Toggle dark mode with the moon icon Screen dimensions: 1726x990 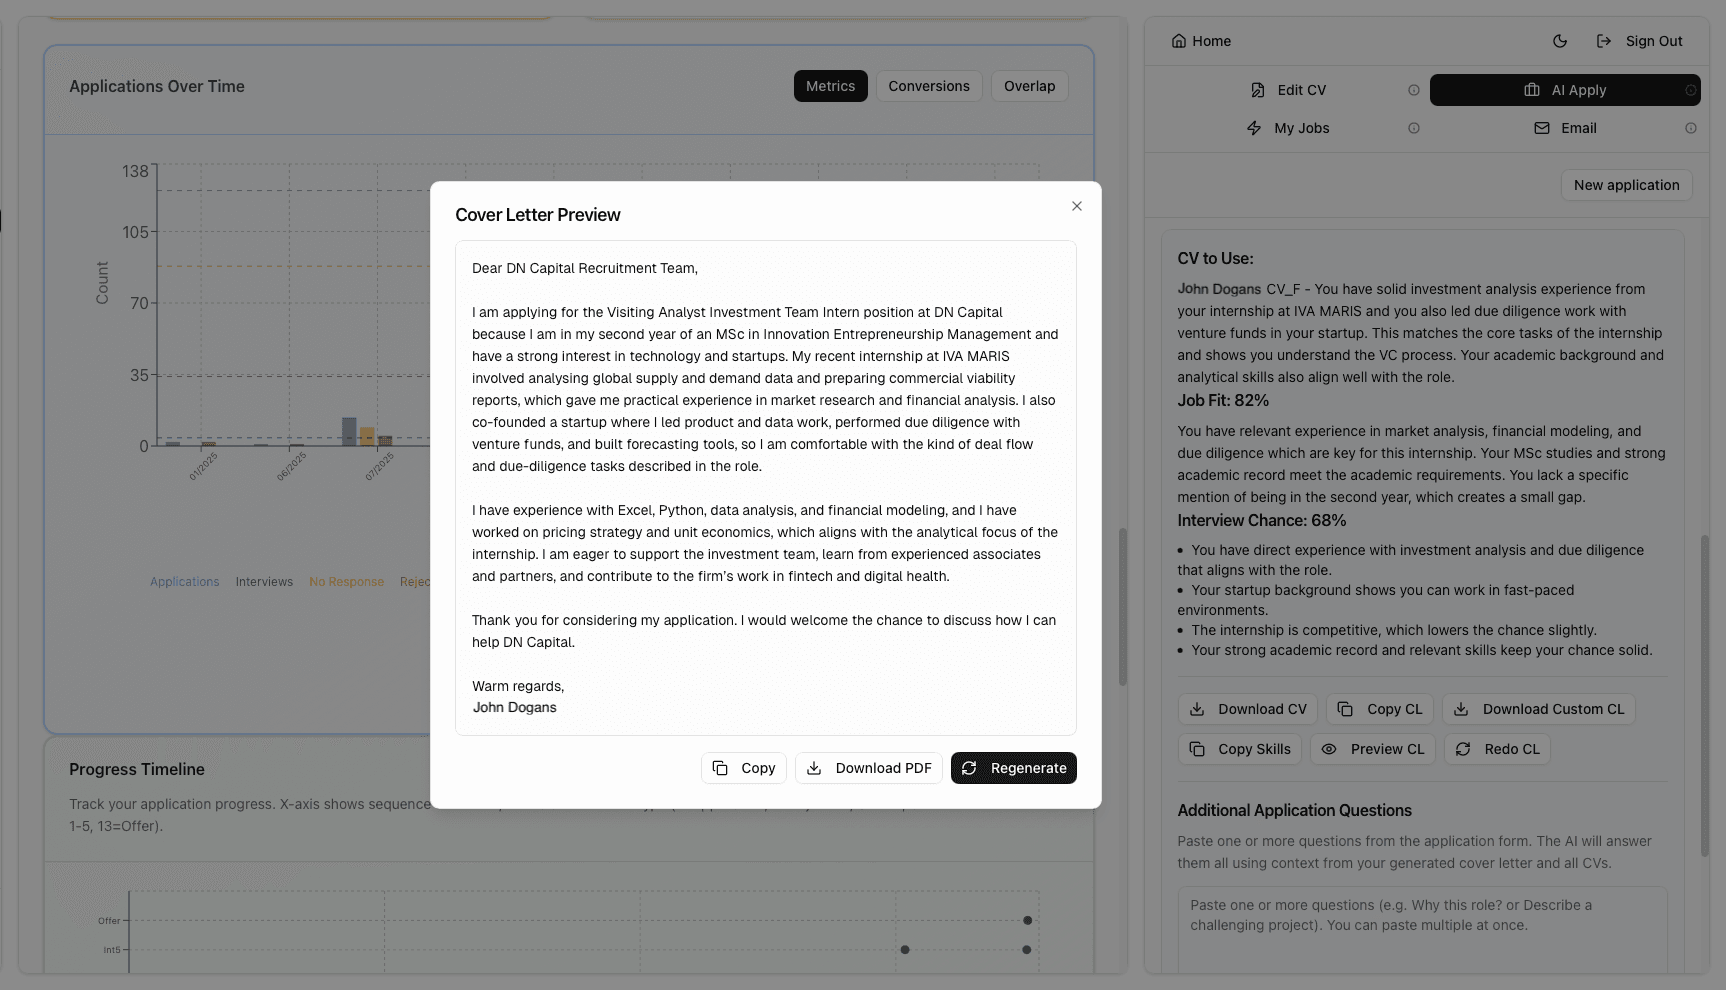(x=1559, y=41)
